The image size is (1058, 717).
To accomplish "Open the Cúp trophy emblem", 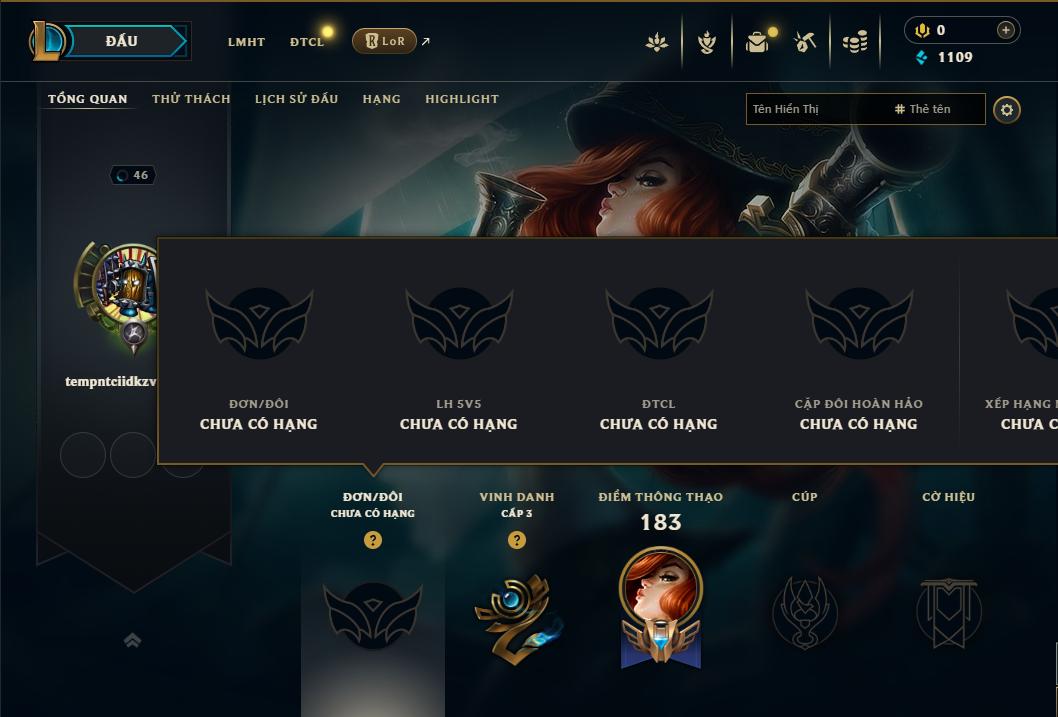I will click(805, 612).
